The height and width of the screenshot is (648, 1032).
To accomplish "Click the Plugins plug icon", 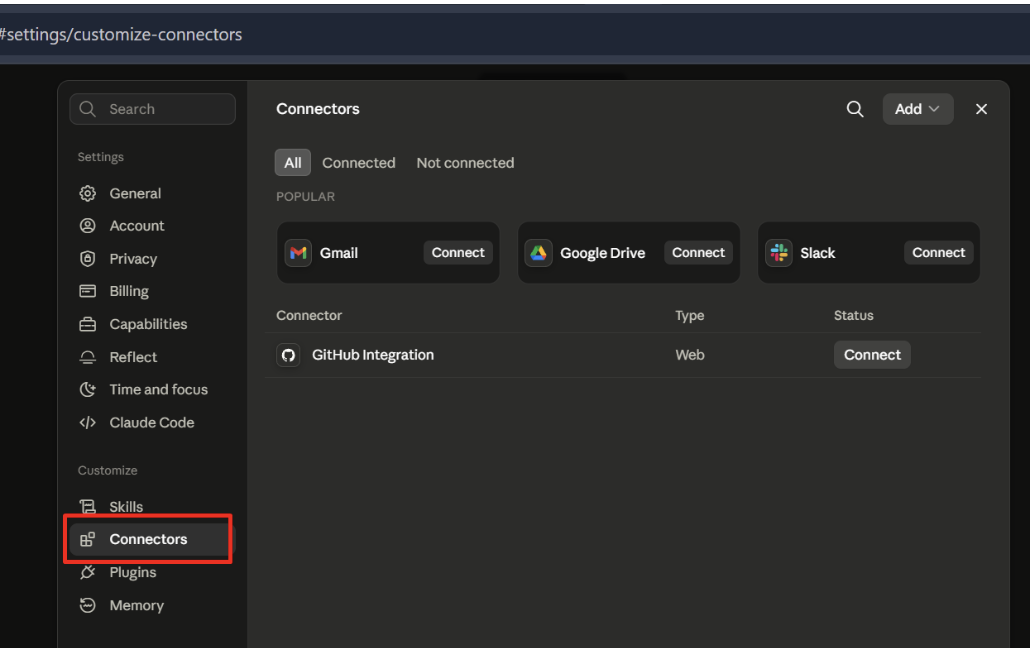I will pos(88,572).
